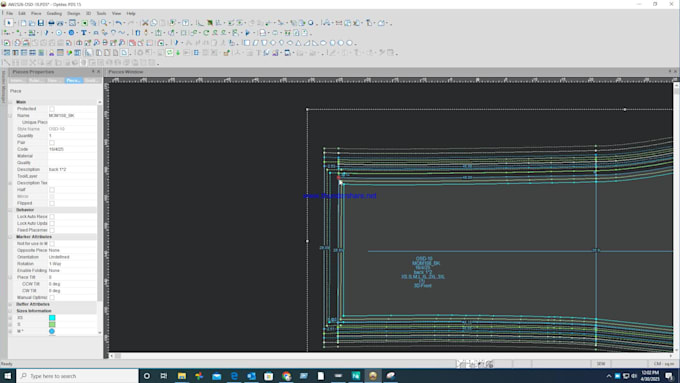Expand the Piece Tilt row

tap(11, 277)
